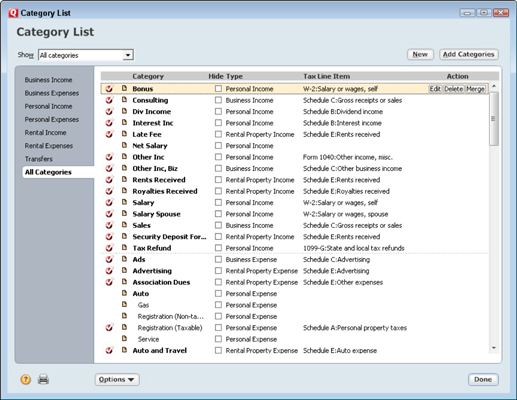Select Rental Expenses in the sidebar

click(49, 146)
